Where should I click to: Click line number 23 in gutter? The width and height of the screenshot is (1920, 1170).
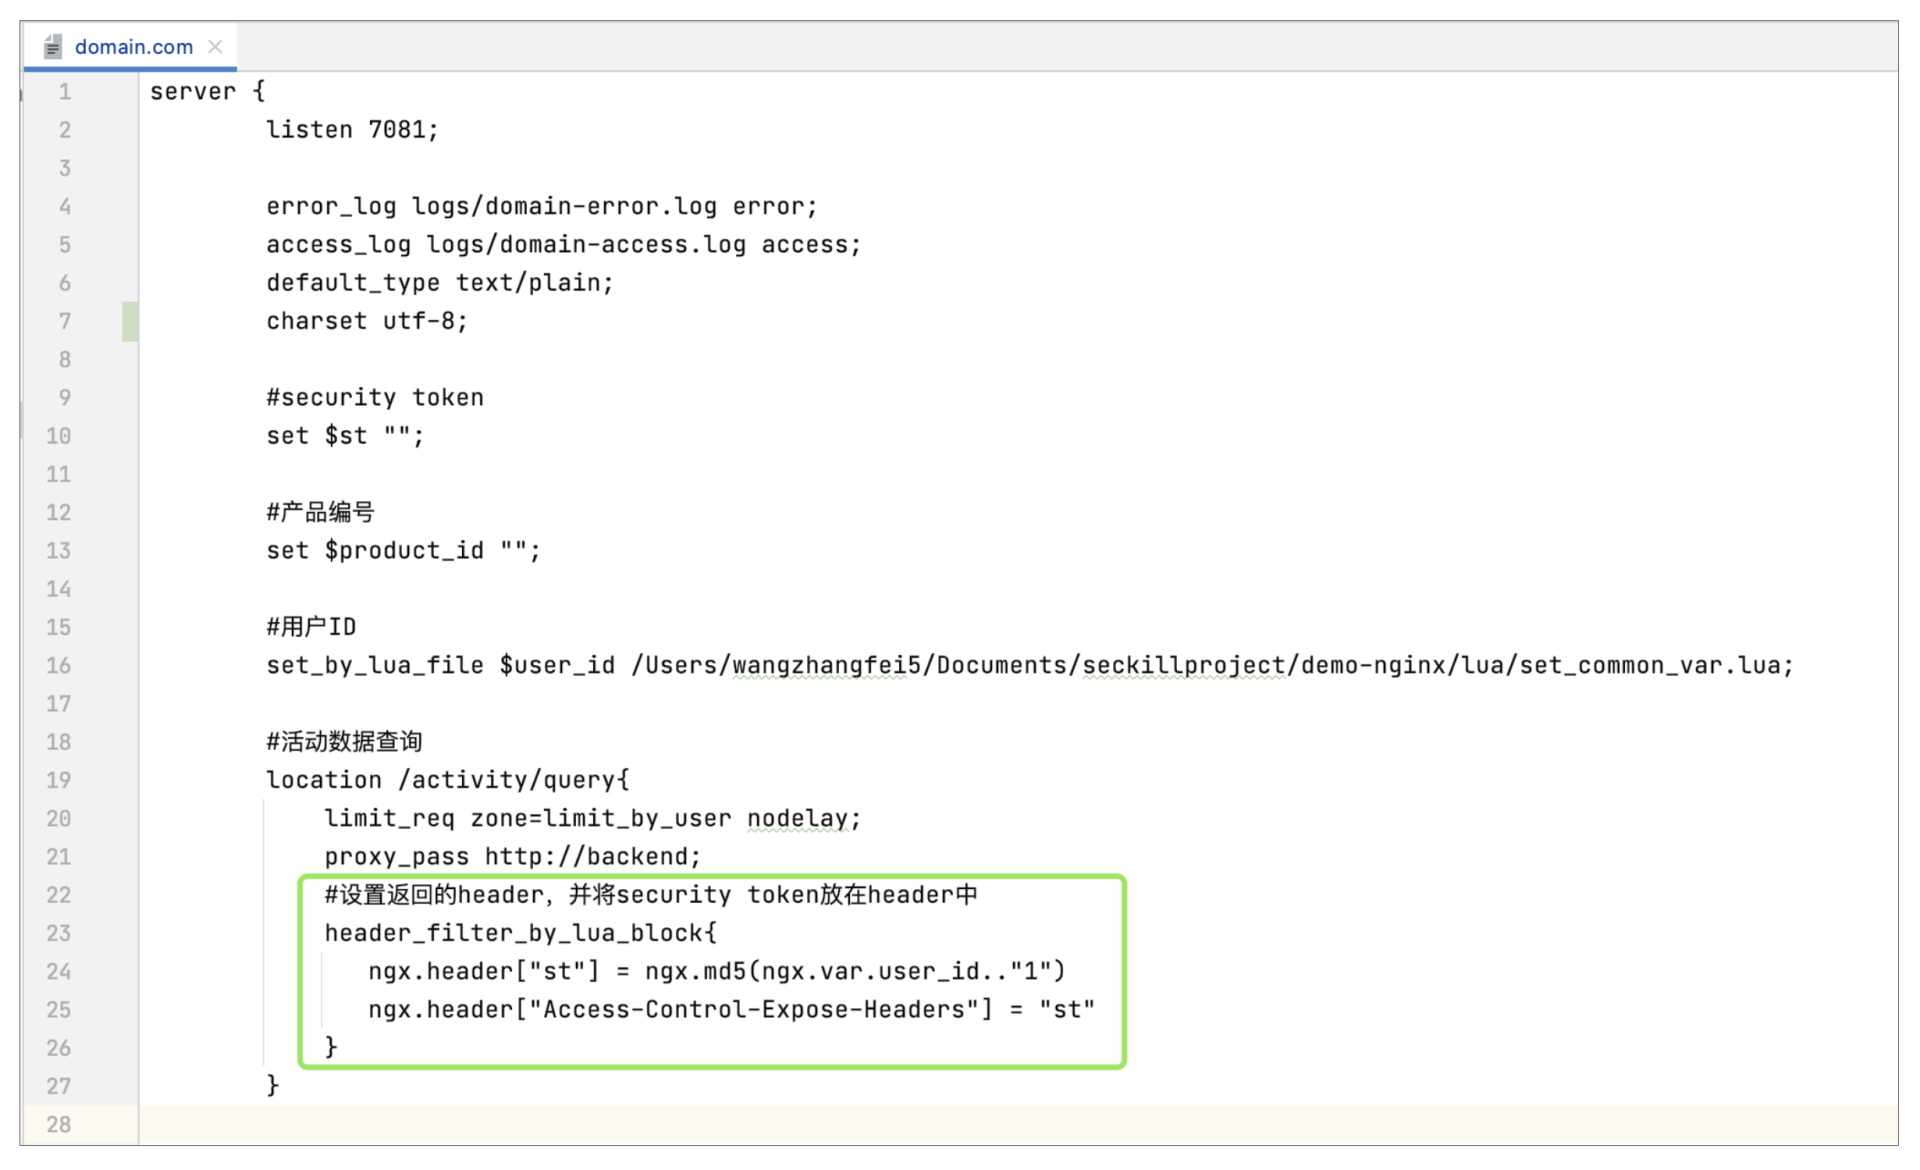[59, 933]
